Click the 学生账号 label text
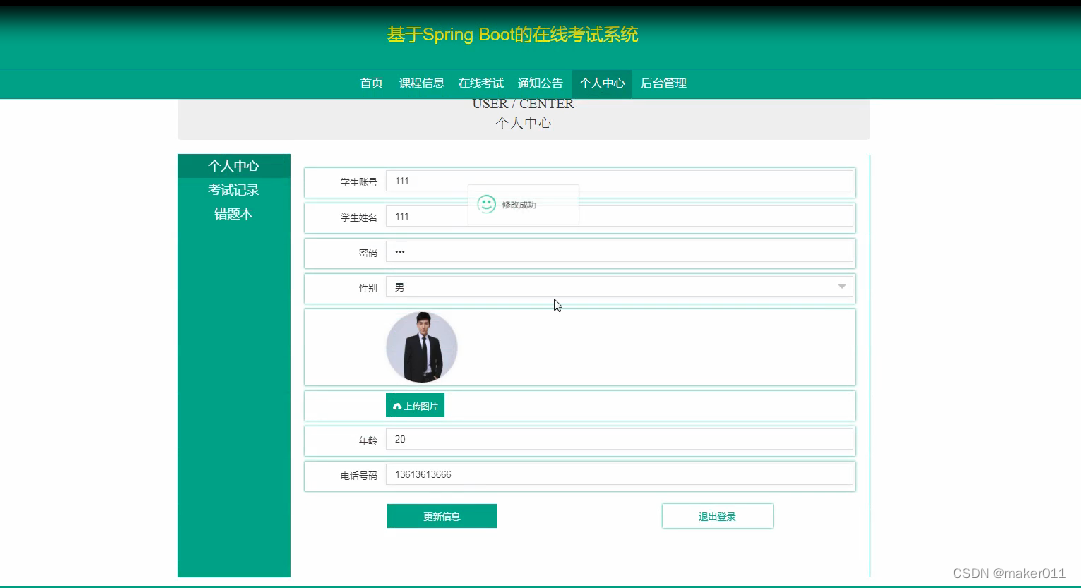The height and width of the screenshot is (588, 1081). click(358, 182)
